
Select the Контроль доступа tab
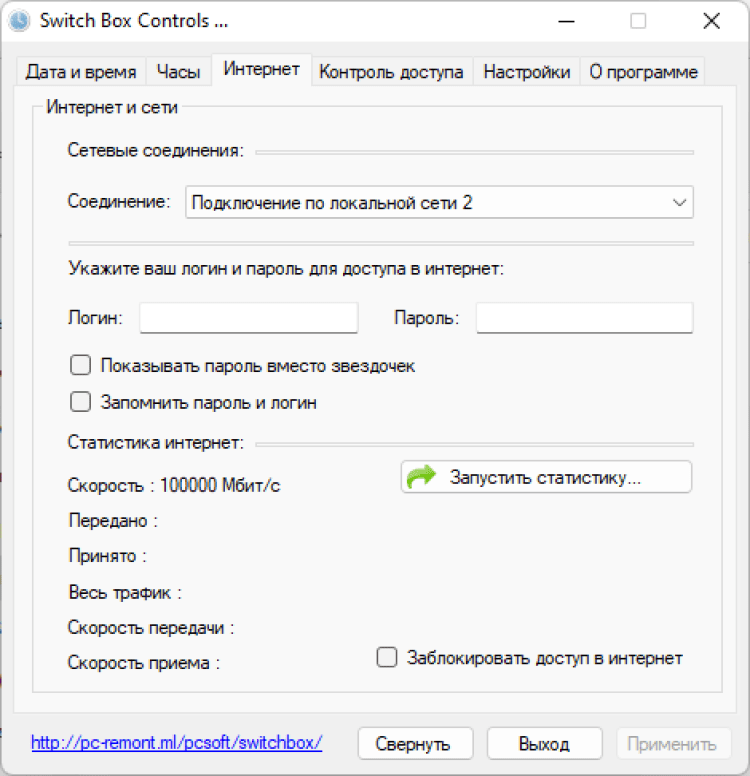coord(391,72)
